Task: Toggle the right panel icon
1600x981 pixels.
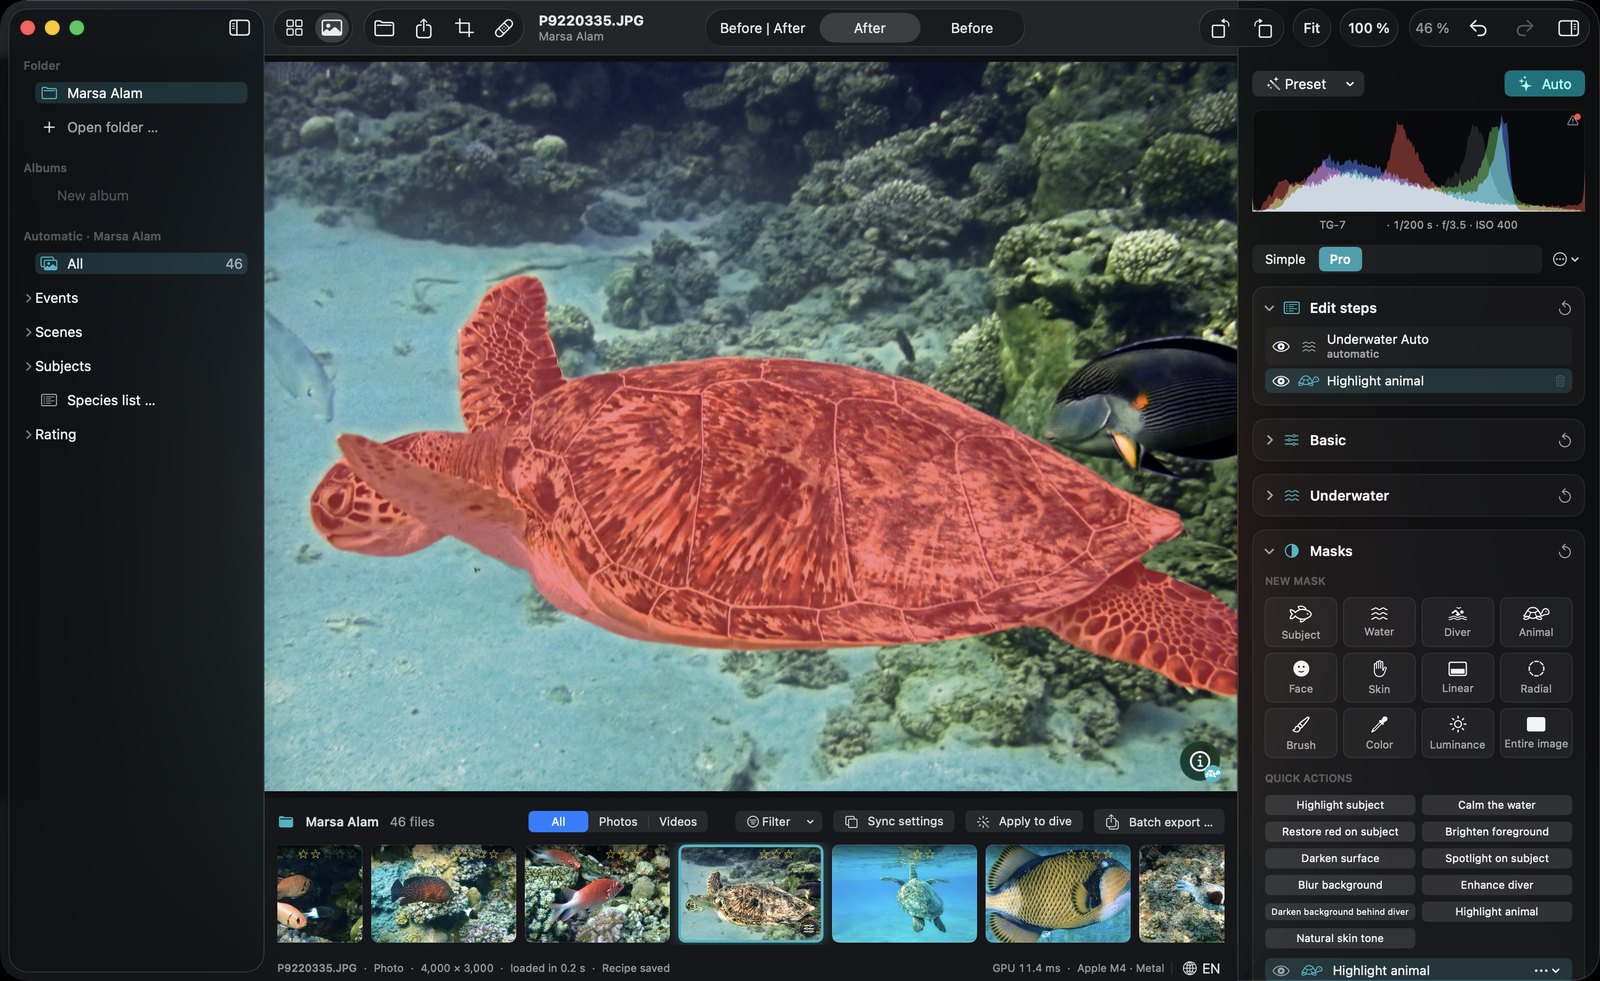Action: pyautogui.click(x=1568, y=28)
